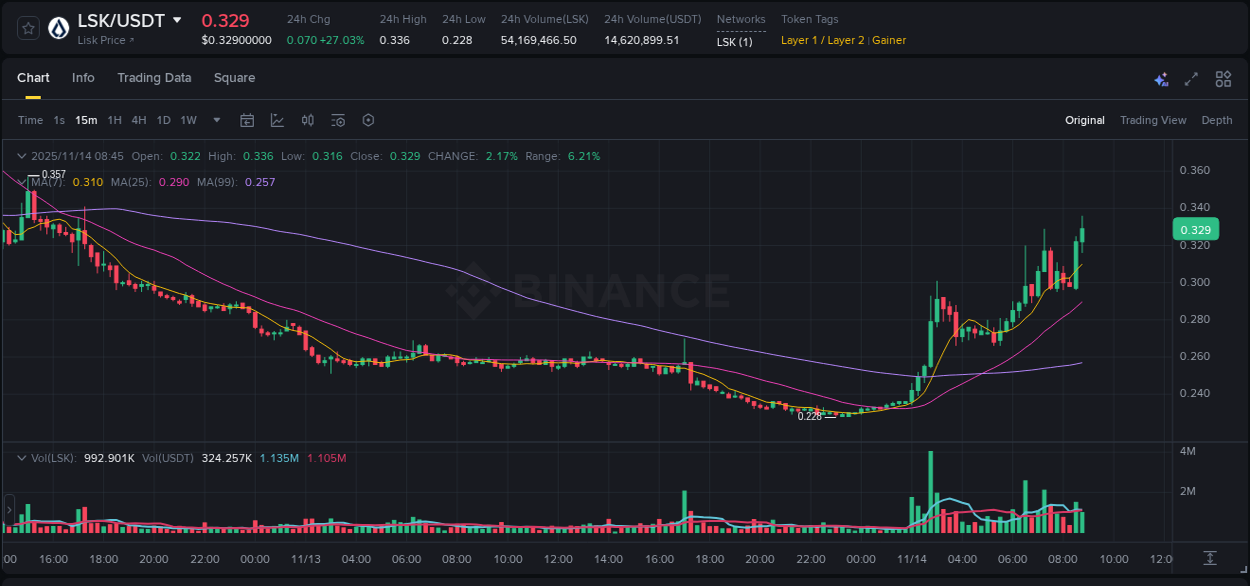The width and height of the screenshot is (1250, 586).
Task: Open the indicator list settings icon
Action: tap(337, 120)
